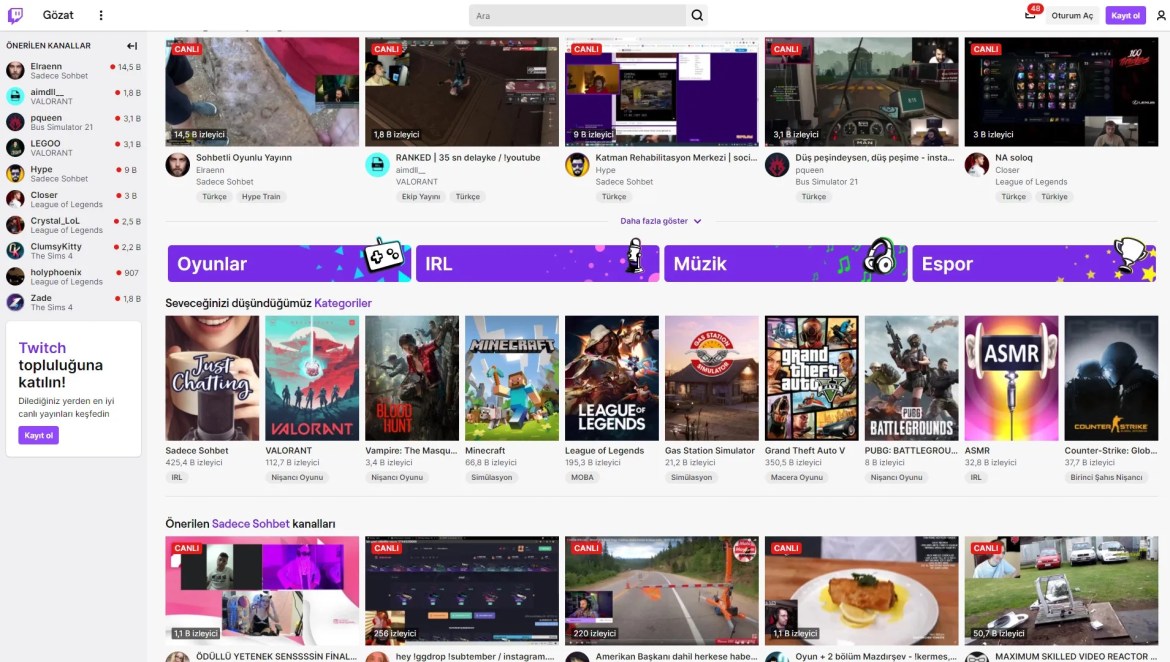The width and height of the screenshot is (1170, 662).
Task: Open the Counter-Strike category cover
Action: [x=1112, y=378]
